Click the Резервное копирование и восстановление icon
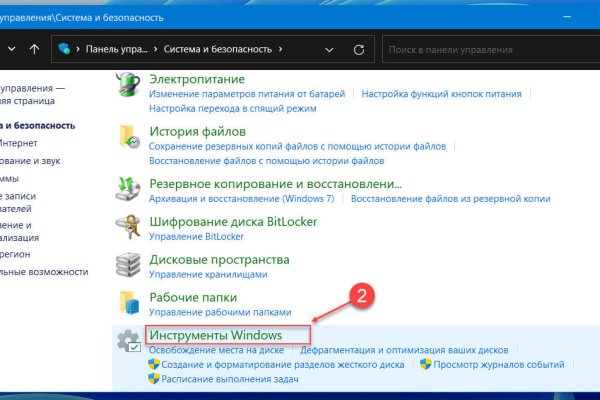This screenshot has width=600, height=400. click(x=127, y=190)
